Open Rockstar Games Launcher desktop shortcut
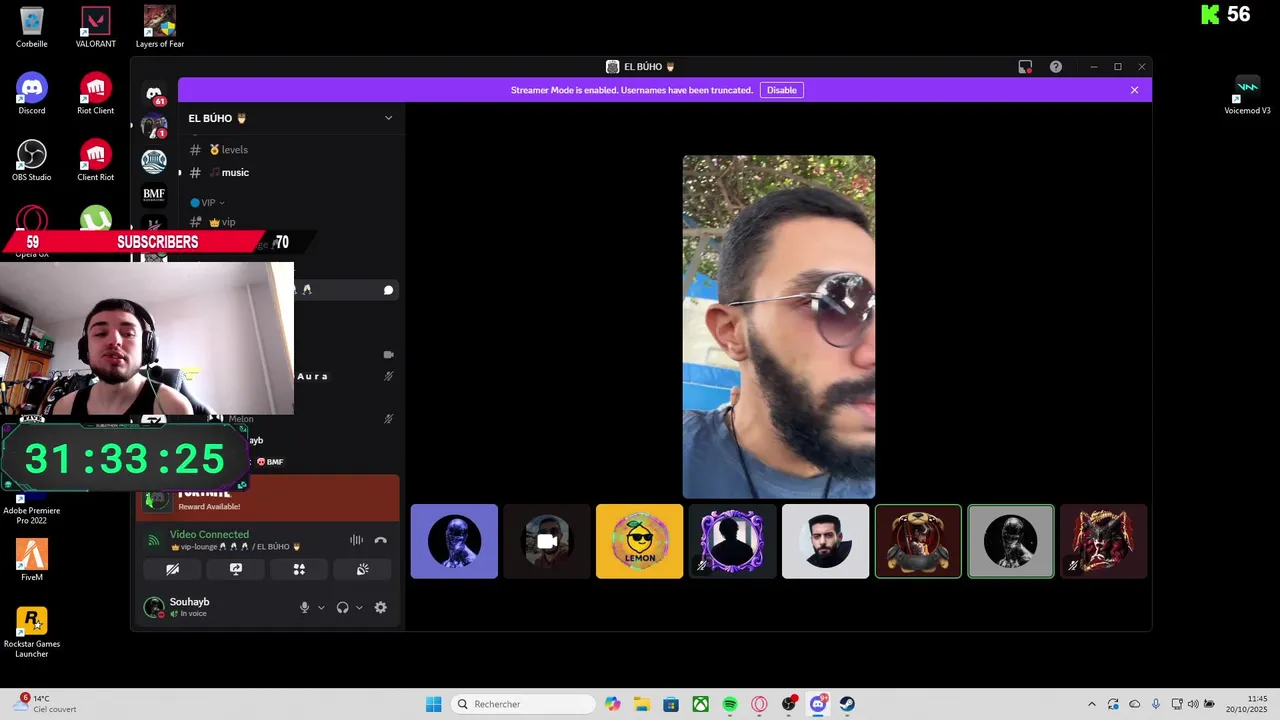The width and height of the screenshot is (1280, 720). pos(32,632)
